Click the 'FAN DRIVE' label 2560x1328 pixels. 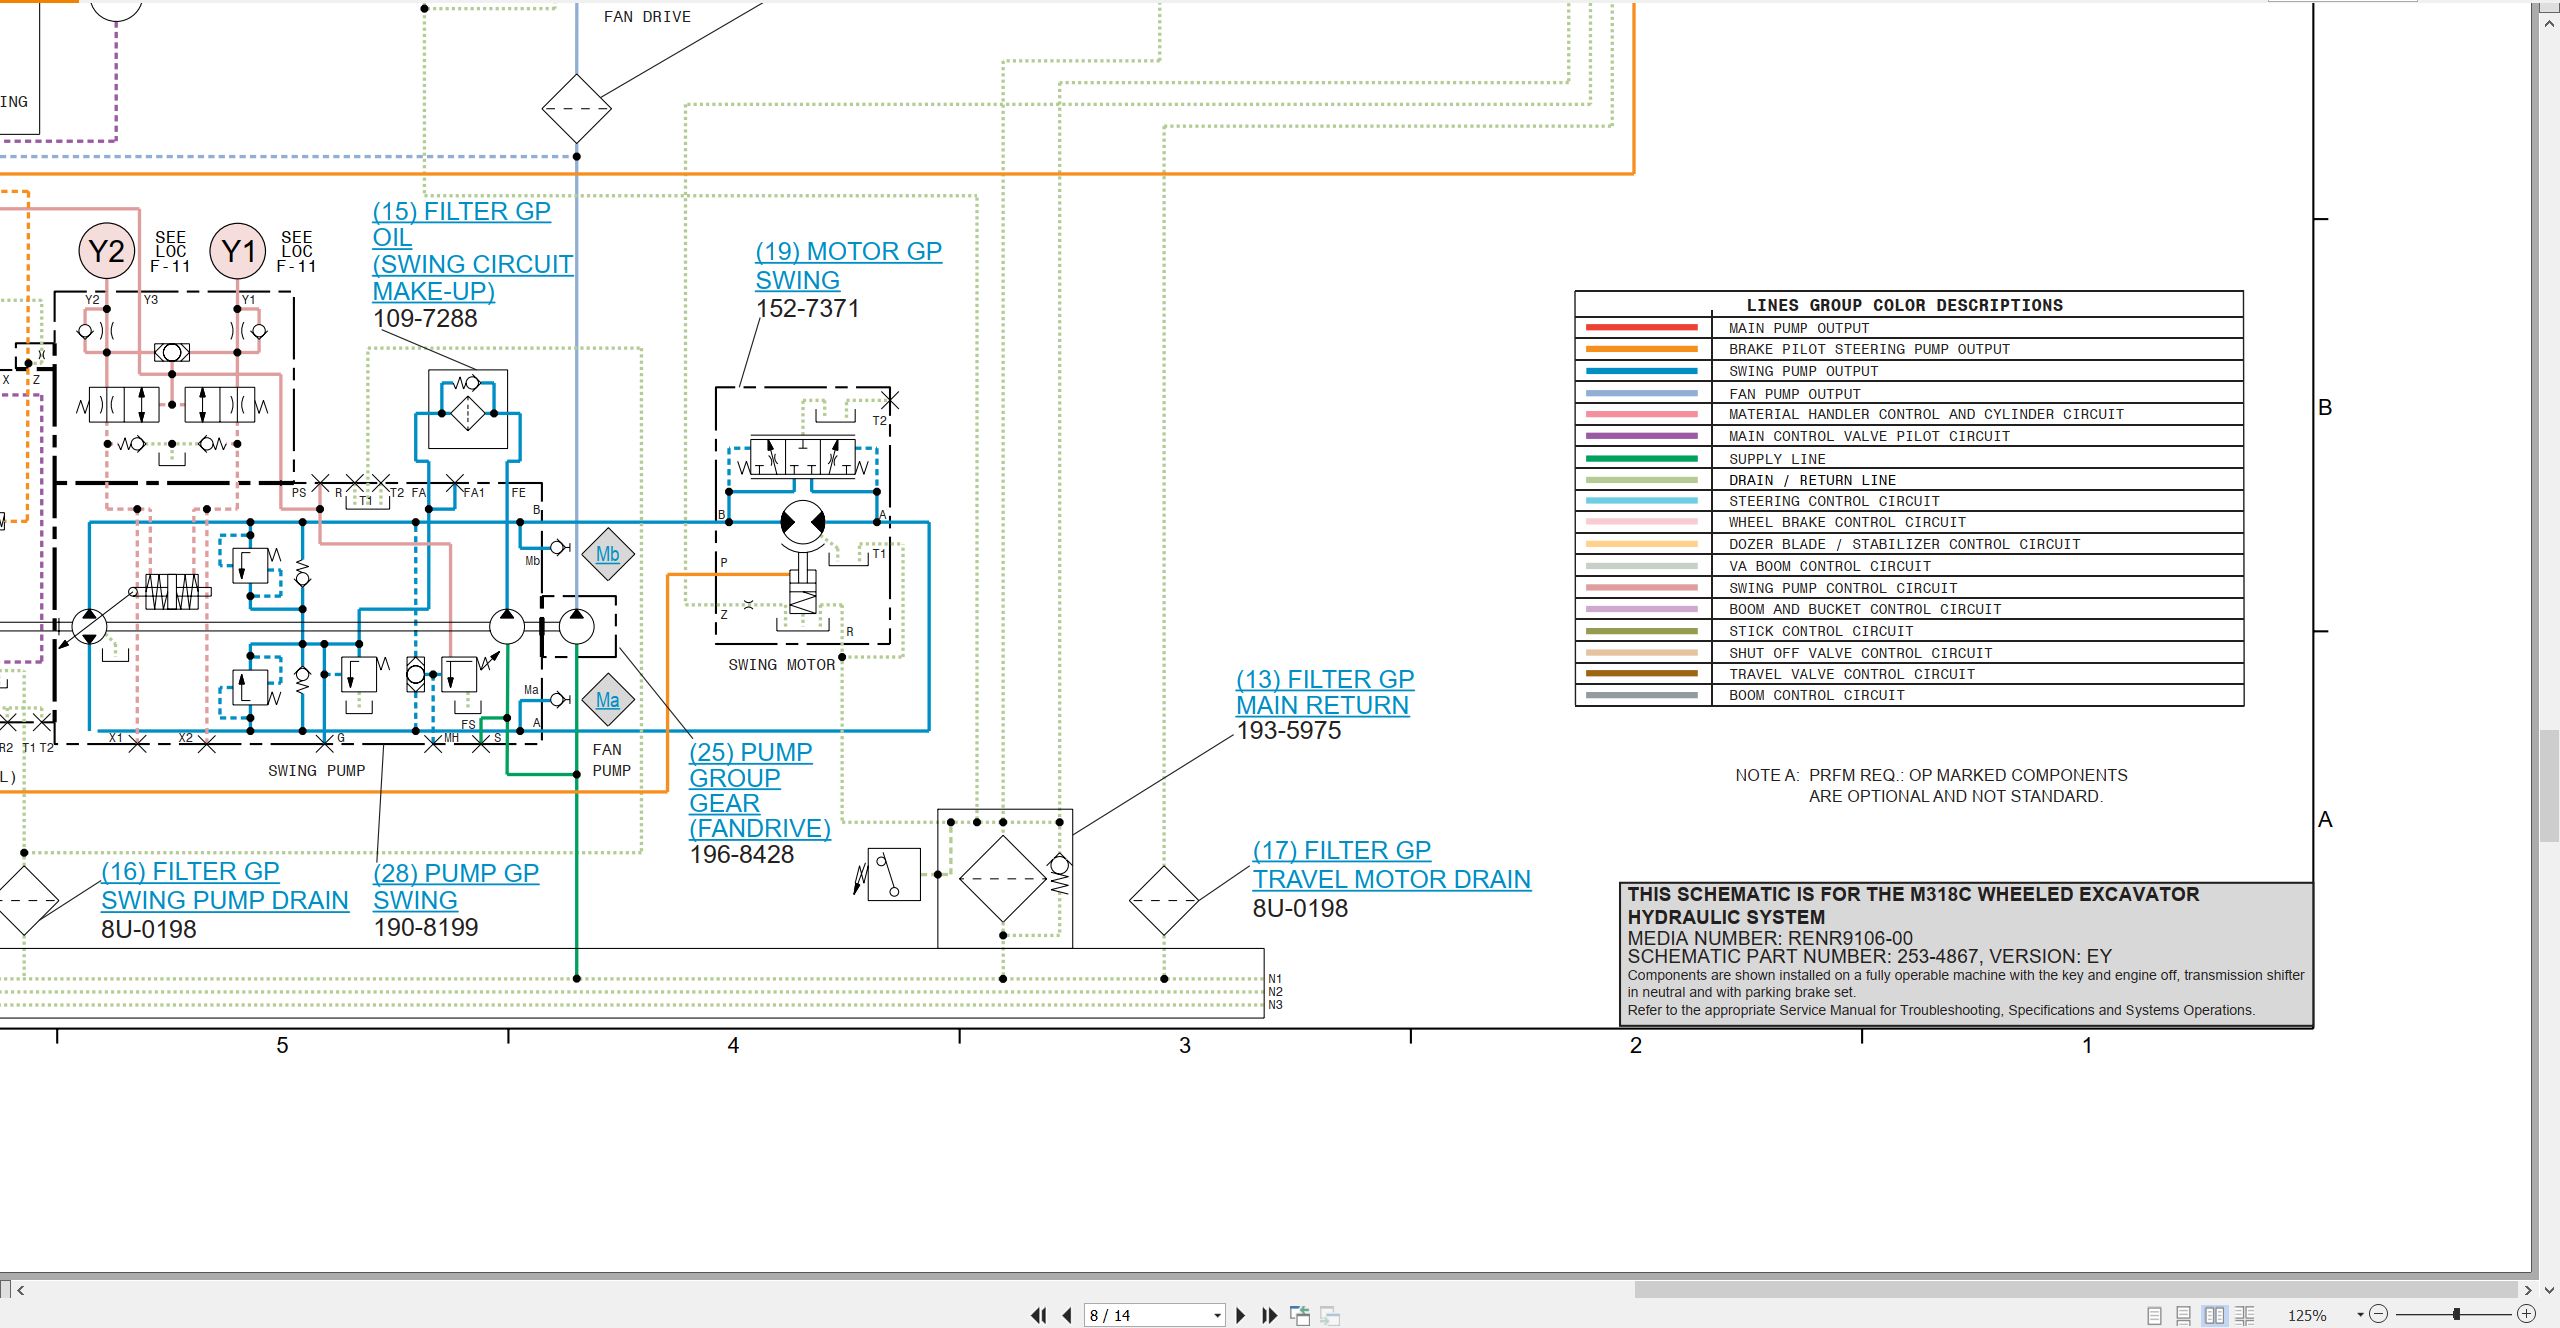click(x=647, y=17)
